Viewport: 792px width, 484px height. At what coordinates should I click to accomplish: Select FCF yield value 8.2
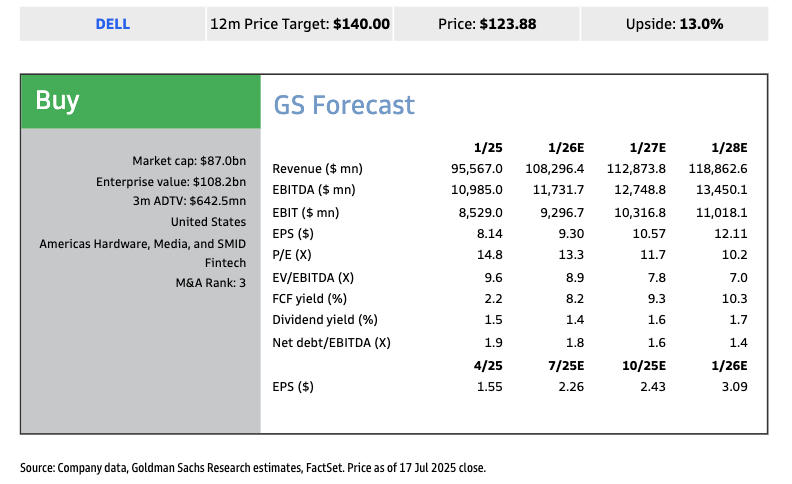point(575,299)
